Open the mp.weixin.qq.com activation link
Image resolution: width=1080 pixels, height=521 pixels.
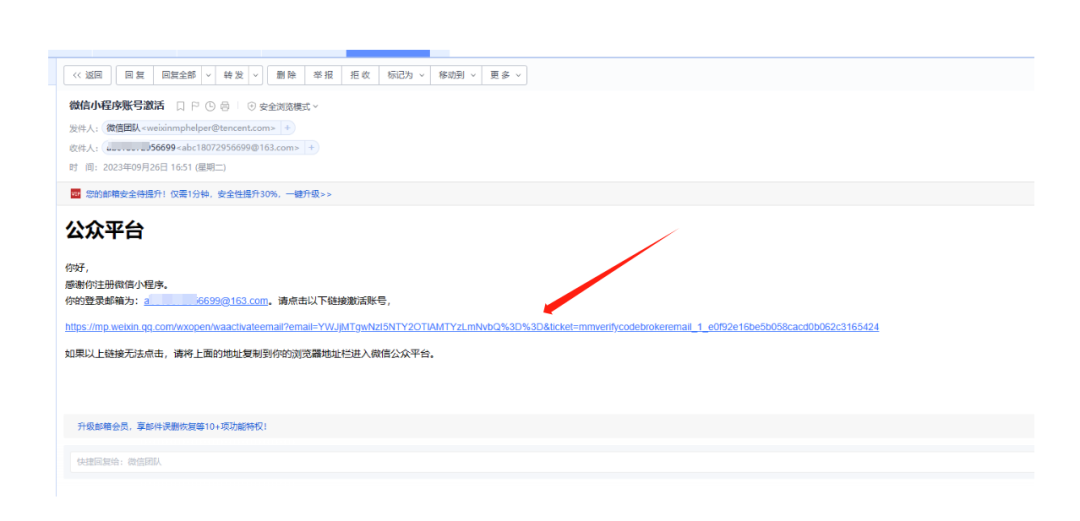[x=472, y=327]
